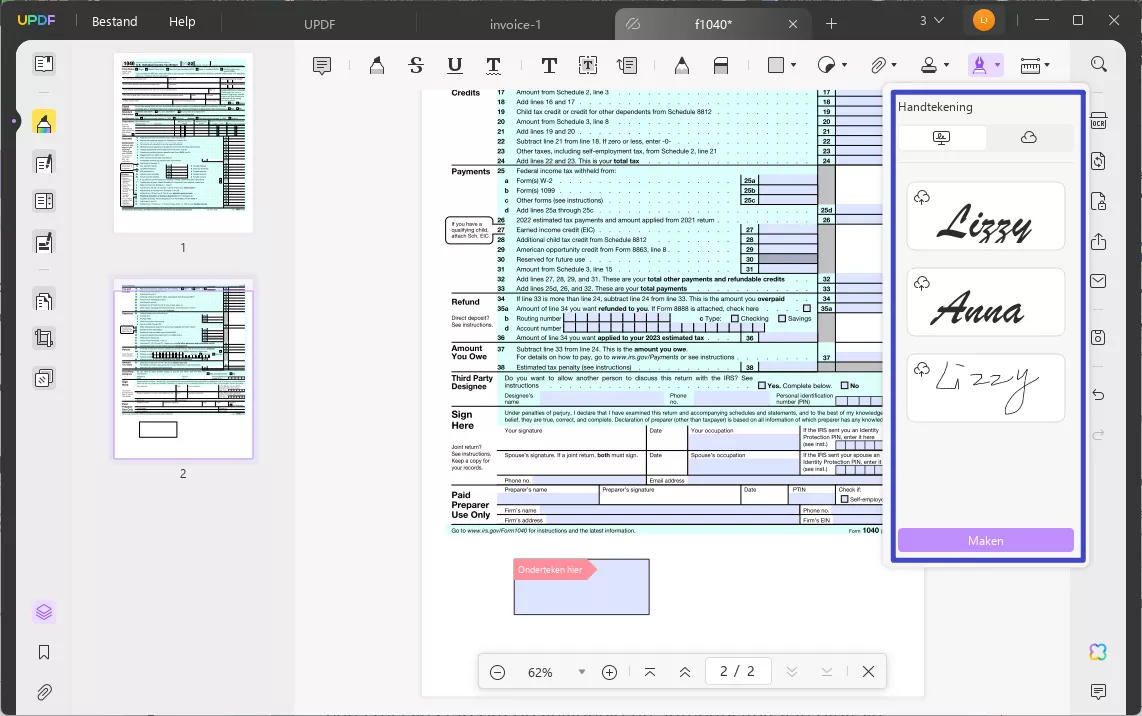This screenshot has width=1142, height=716.
Task: Undo the last action in right sidebar
Action: coord(1098,395)
